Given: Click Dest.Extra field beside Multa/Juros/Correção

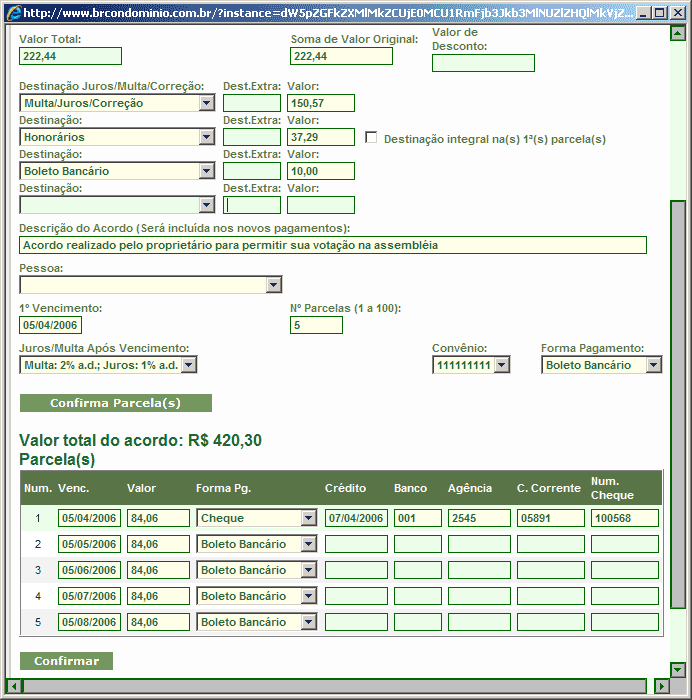Looking at the screenshot, I should coord(252,103).
